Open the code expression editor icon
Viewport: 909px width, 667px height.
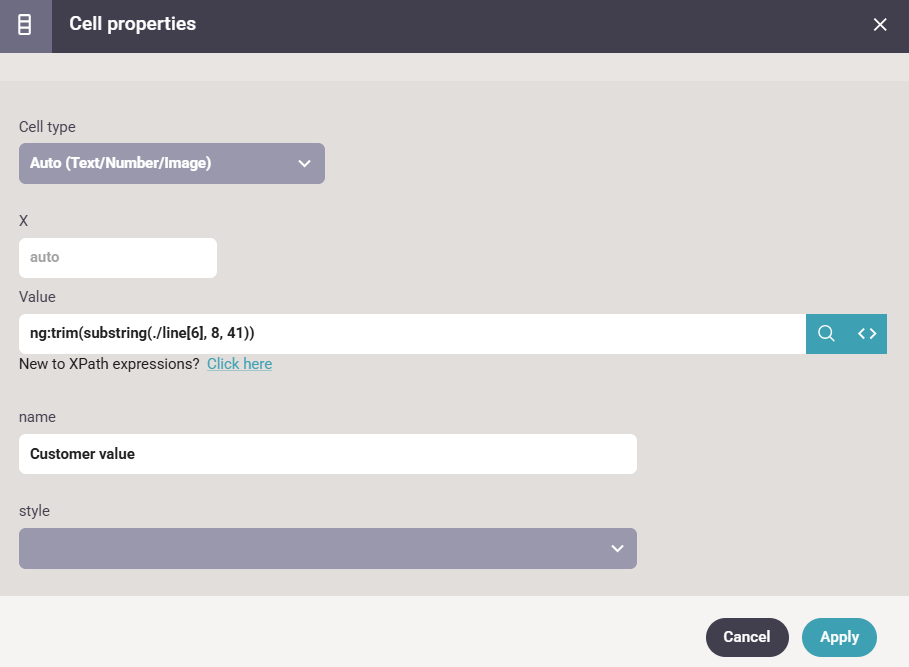click(x=867, y=334)
